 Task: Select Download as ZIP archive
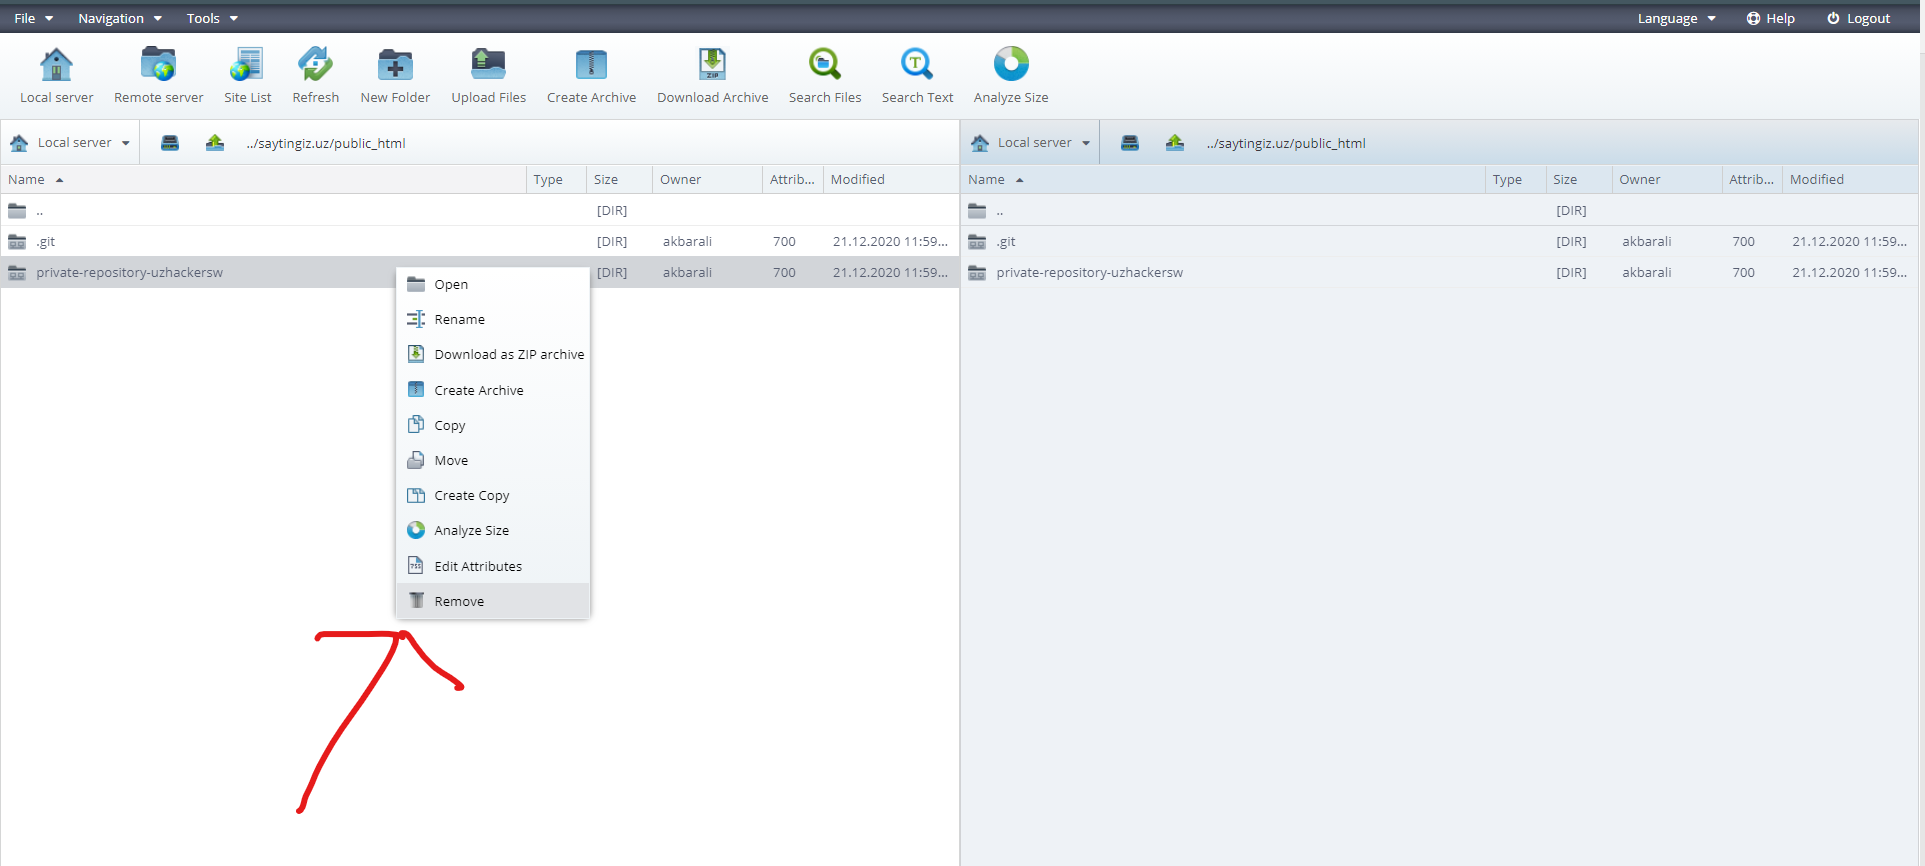tap(493, 354)
